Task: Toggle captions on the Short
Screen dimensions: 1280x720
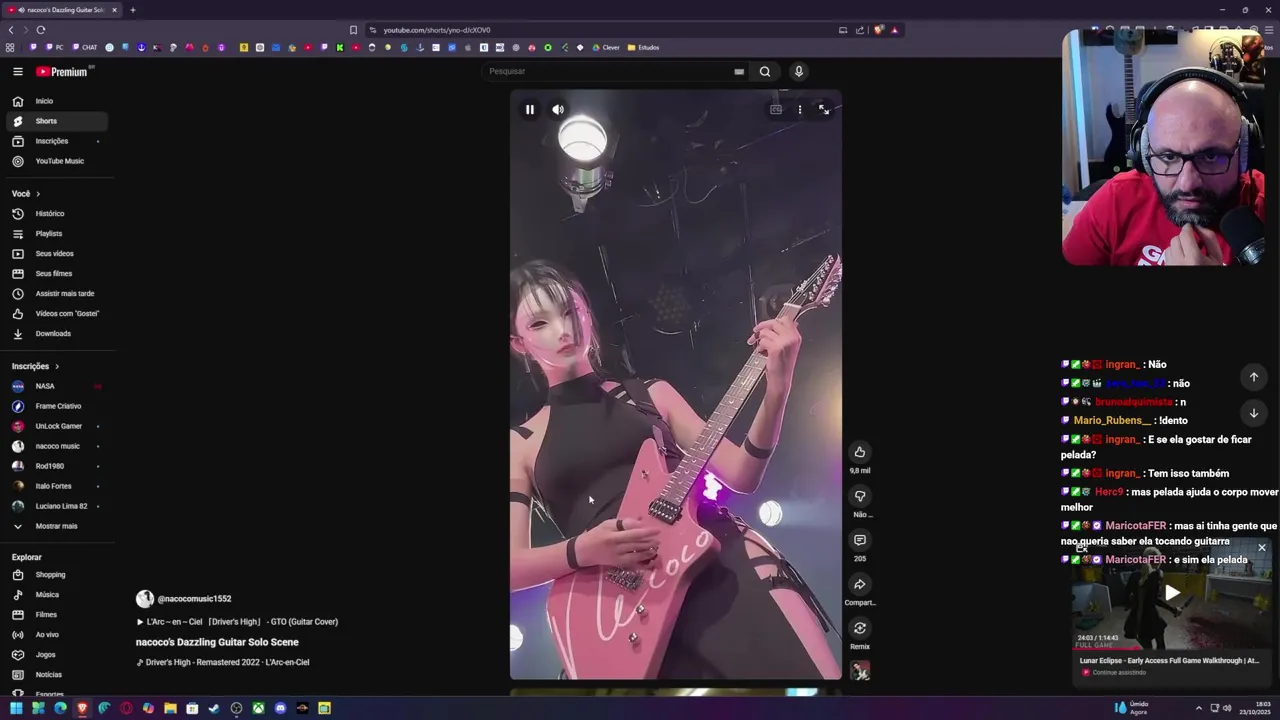Action: pyautogui.click(x=776, y=110)
